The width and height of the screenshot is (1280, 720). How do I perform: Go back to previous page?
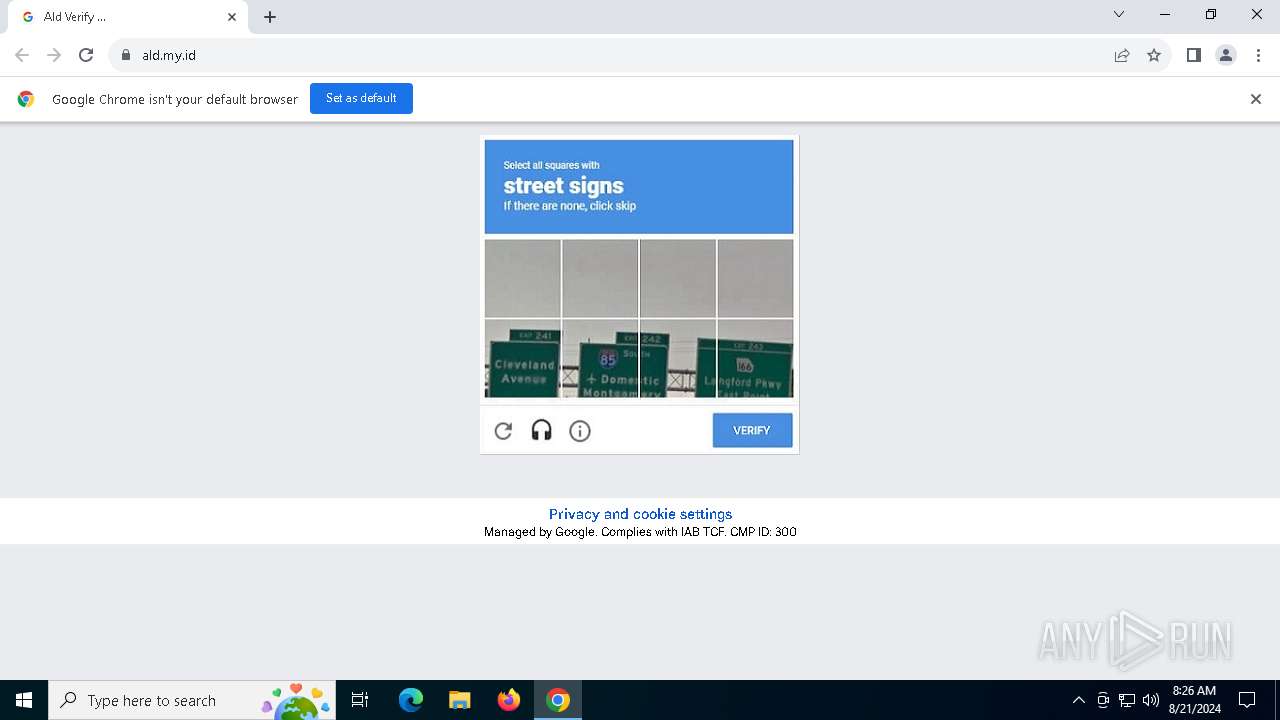click(22, 55)
